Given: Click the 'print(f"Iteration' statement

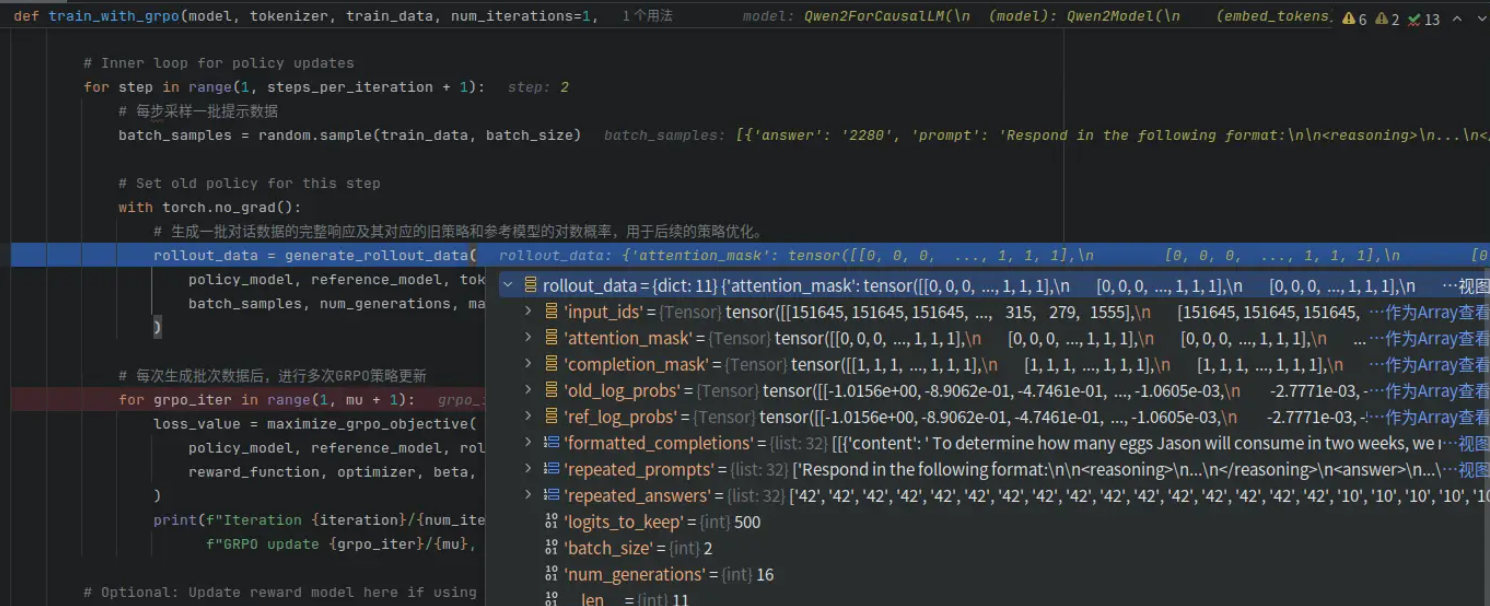Looking at the screenshot, I should [x=319, y=520].
